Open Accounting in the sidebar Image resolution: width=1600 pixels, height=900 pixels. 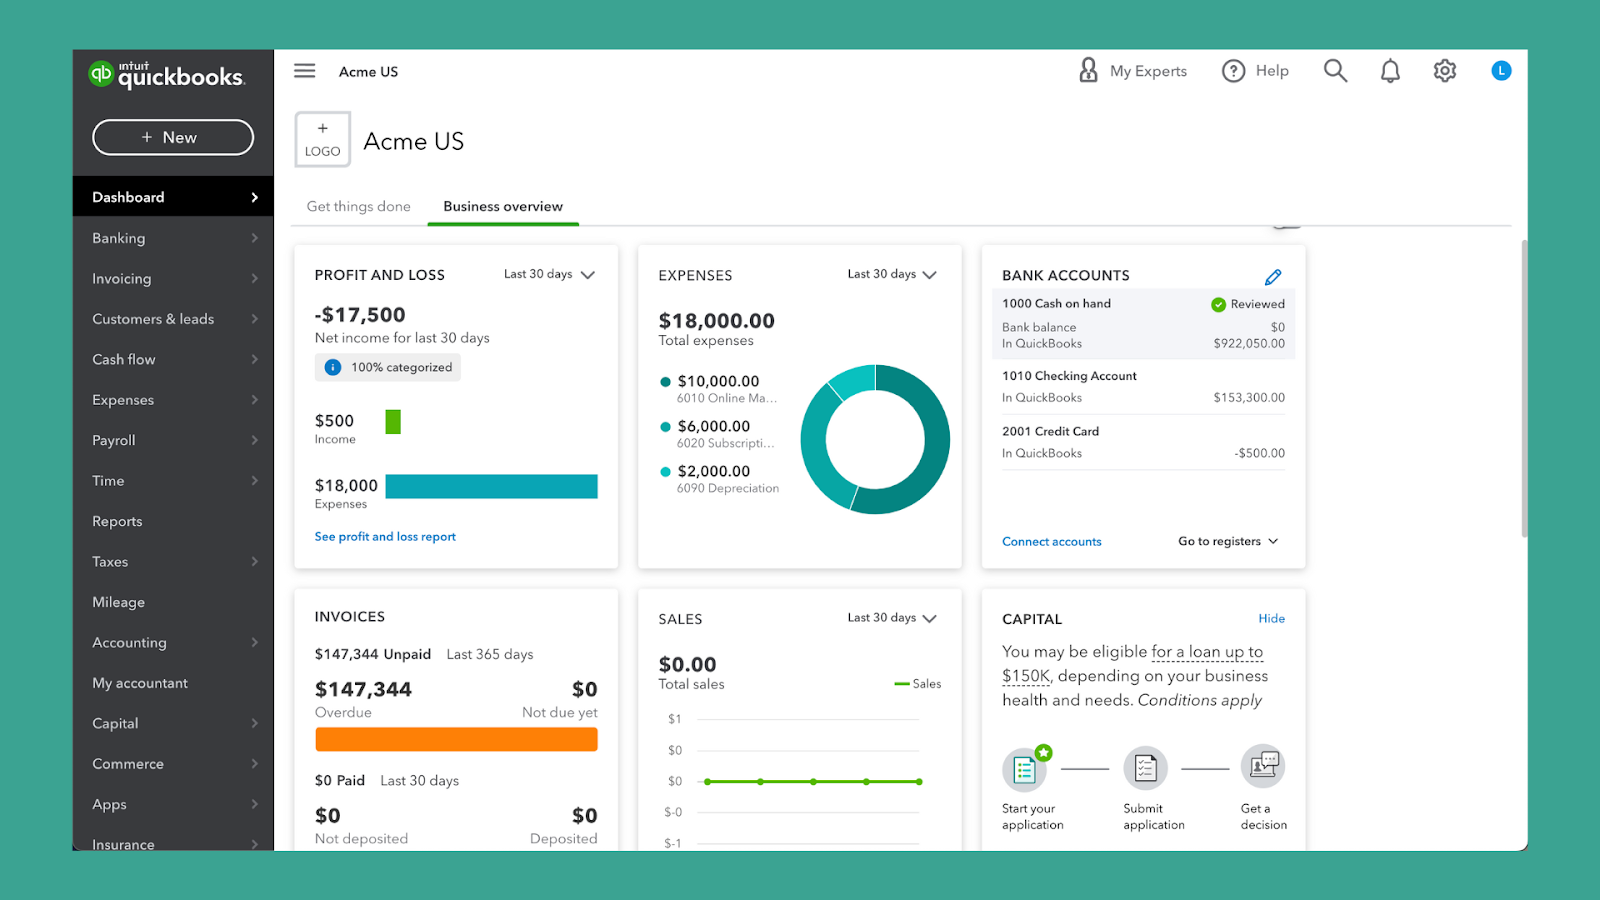tap(173, 643)
